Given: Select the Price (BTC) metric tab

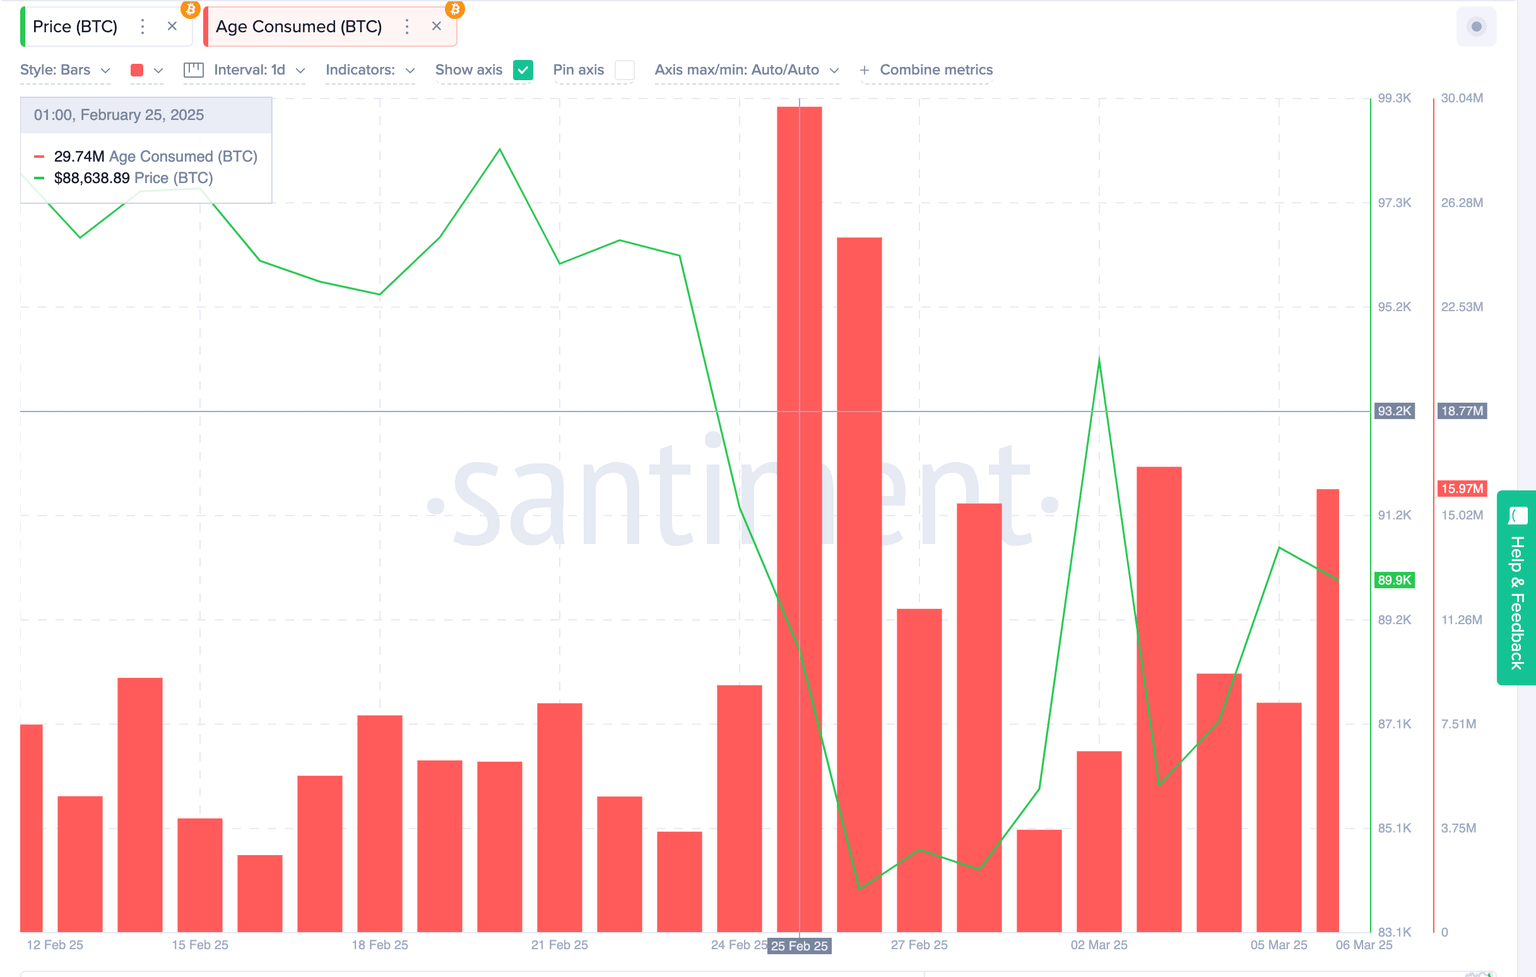Looking at the screenshot, I should [73, 26].
